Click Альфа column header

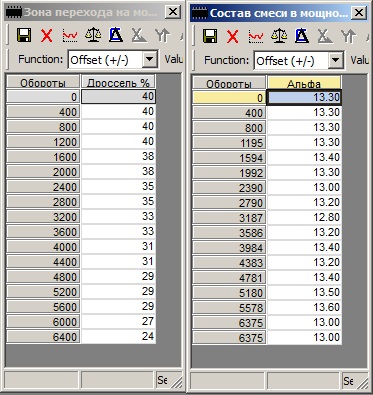(304, 83)
